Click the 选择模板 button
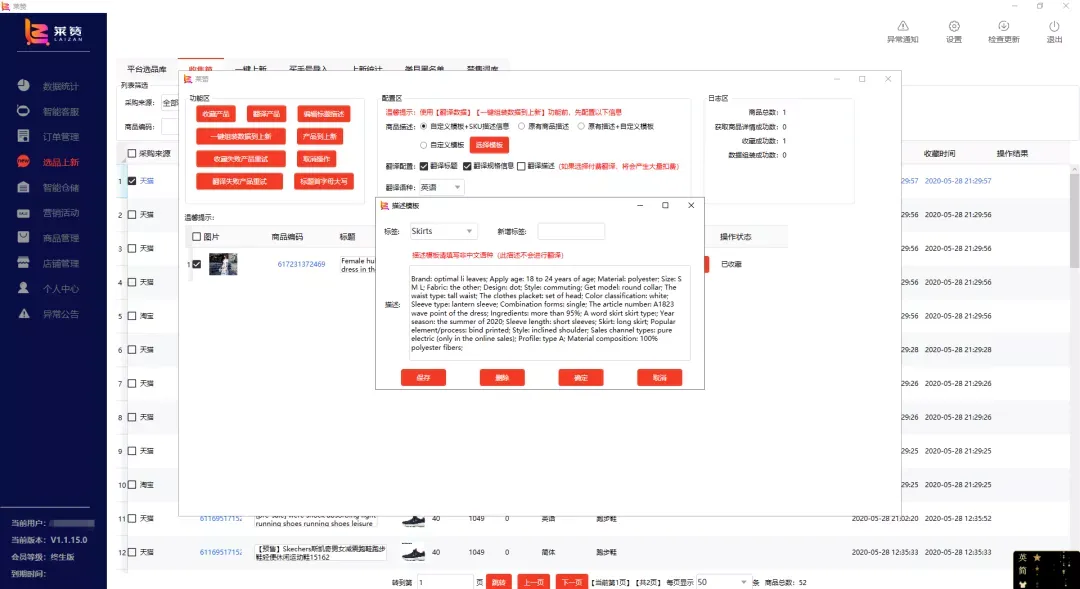 coord(489,145)
